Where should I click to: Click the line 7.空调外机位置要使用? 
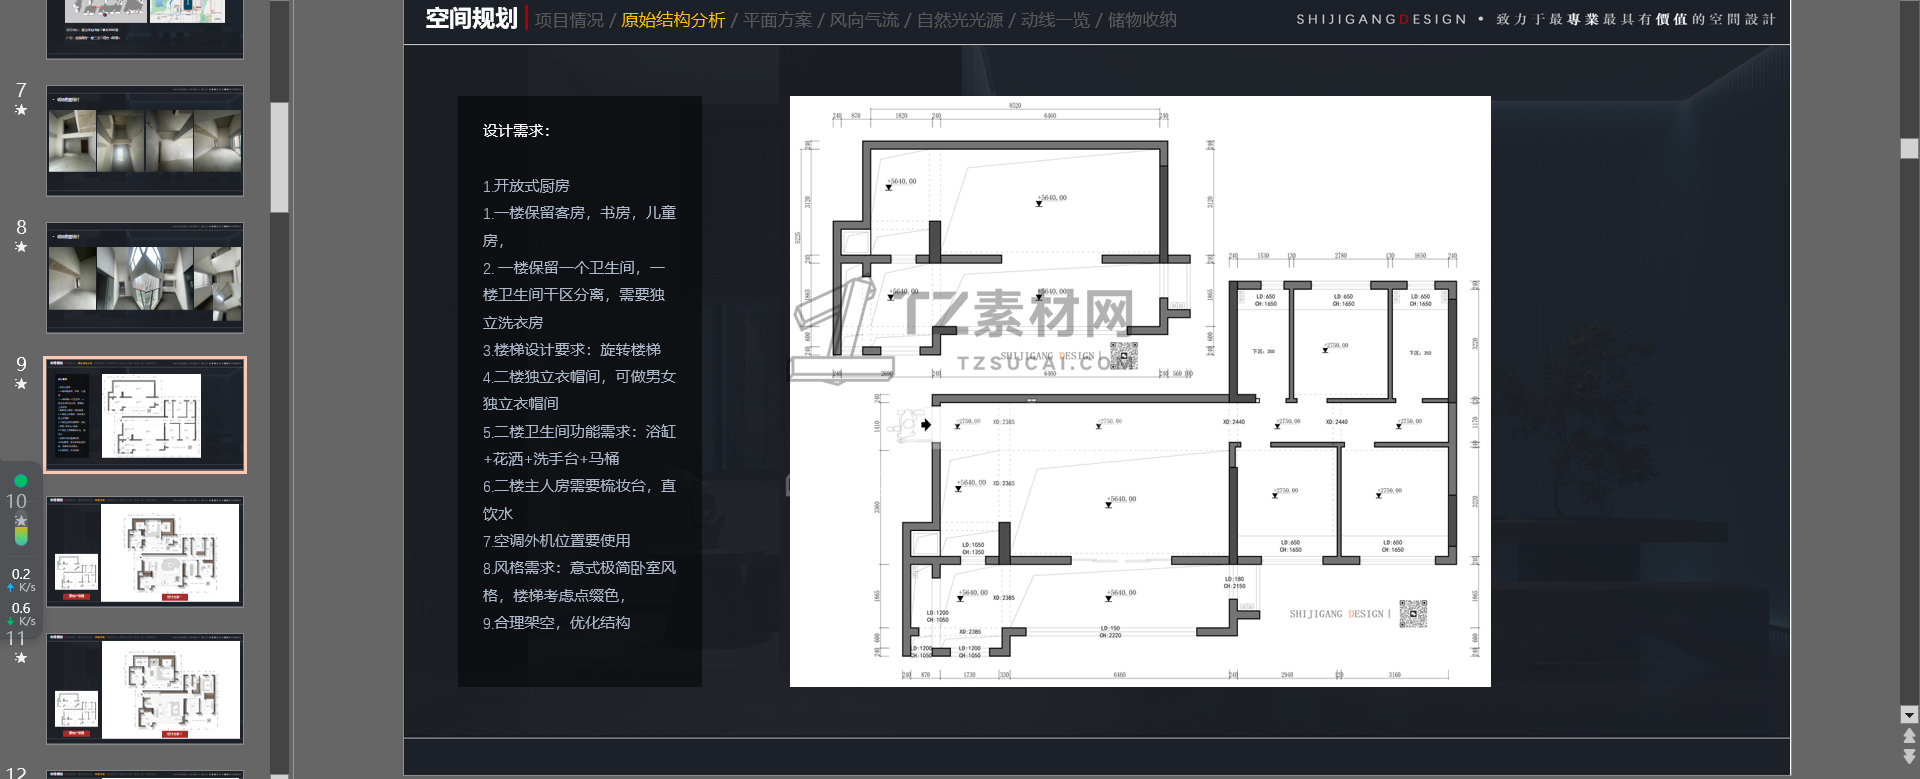tap(557, 541)
